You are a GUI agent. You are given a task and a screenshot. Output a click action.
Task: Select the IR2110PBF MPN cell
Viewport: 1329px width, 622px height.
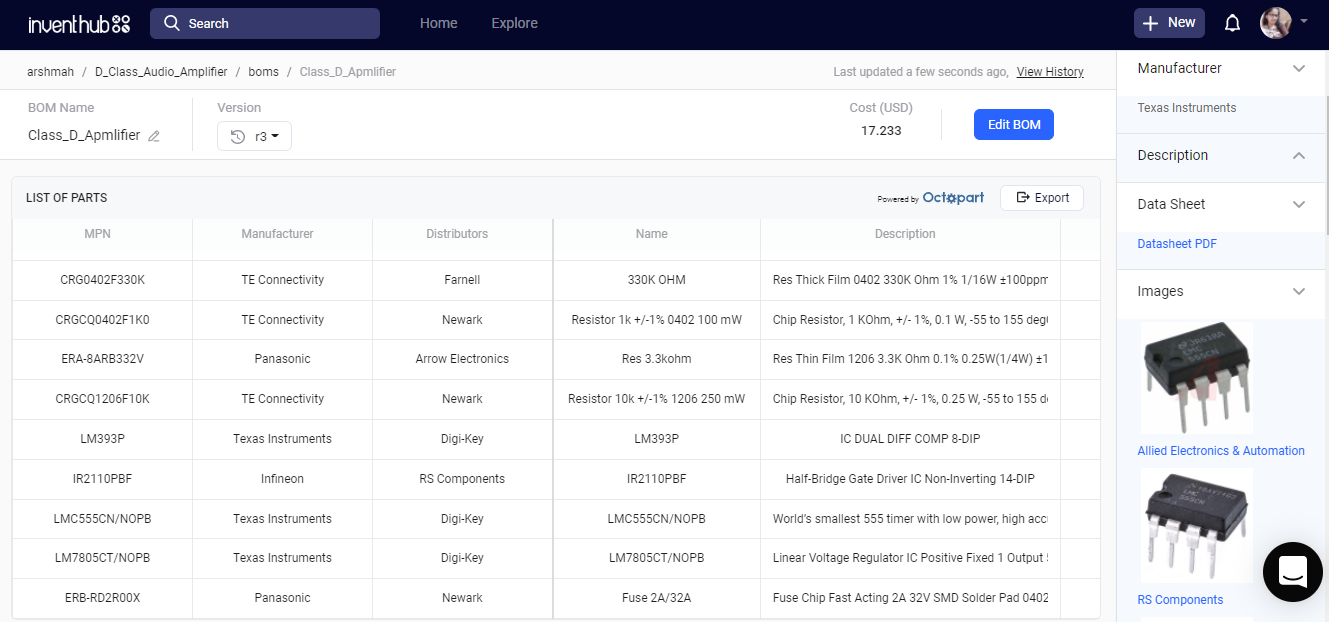102,479
